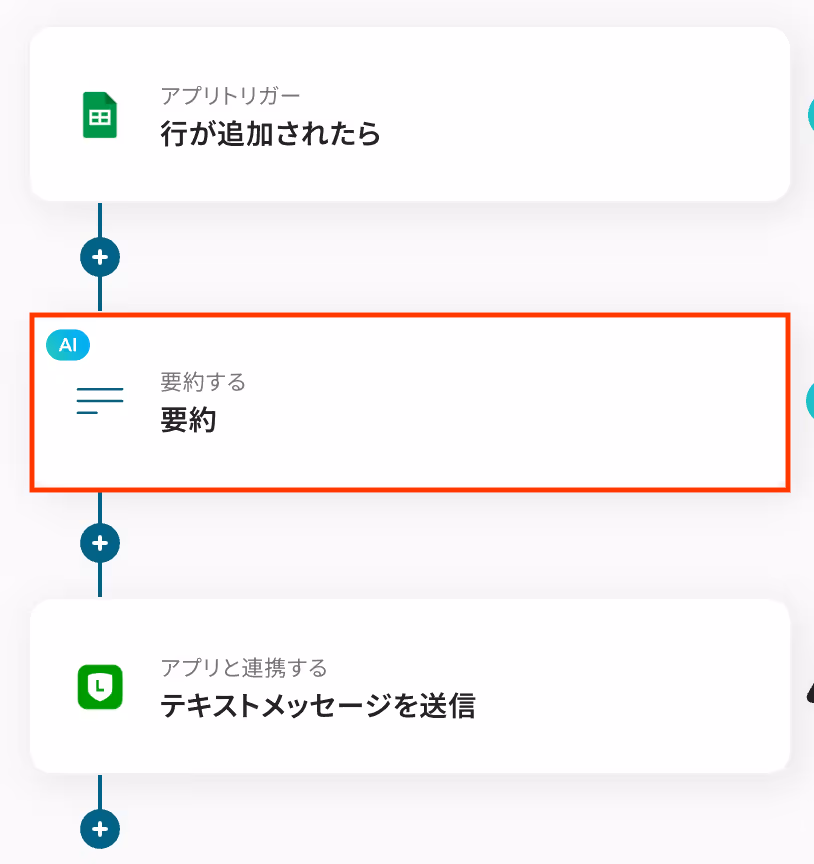Click the green LINE official account icon
The height and width of the screenshot is (864, 814).
pyautogui.click(x=100, y=687)
